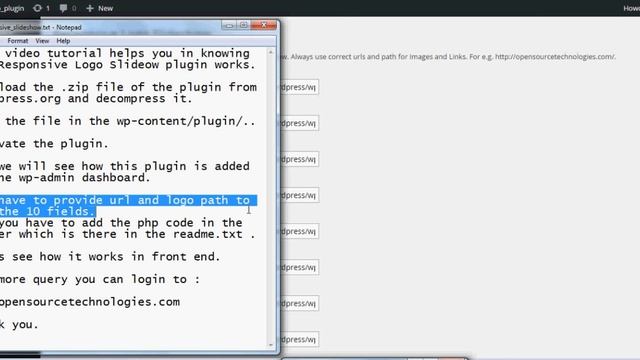Click 'Responsive Logo Slideow plugin works.' line
This screenshot has width=640, height=360.
tap(127, 65)
